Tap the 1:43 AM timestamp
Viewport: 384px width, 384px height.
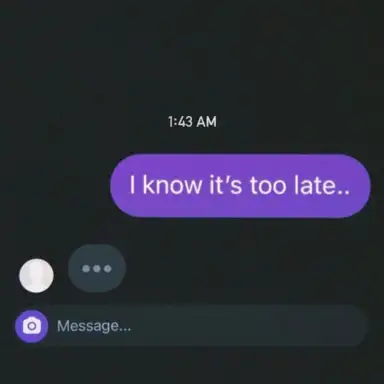pos(193,122)
